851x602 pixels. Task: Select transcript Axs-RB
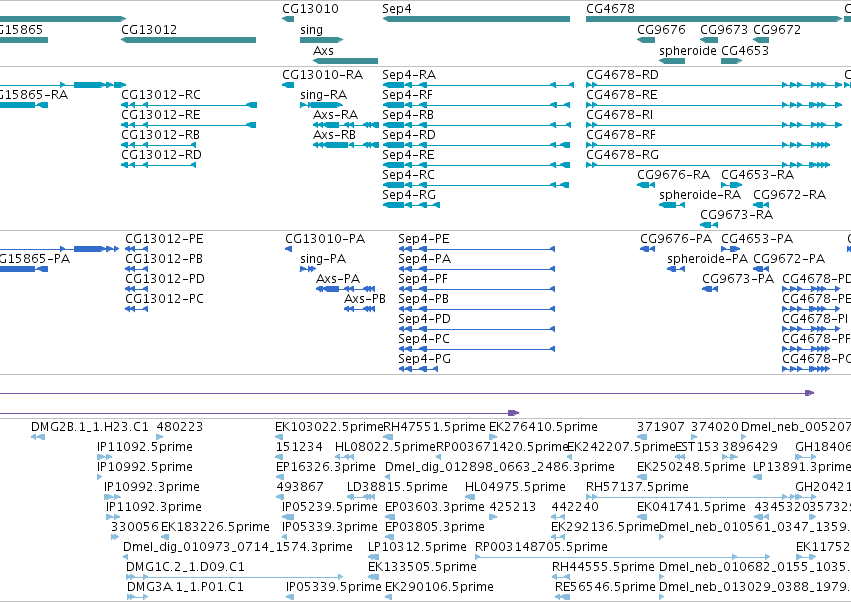pyautogui.click(x=346, y=145)
